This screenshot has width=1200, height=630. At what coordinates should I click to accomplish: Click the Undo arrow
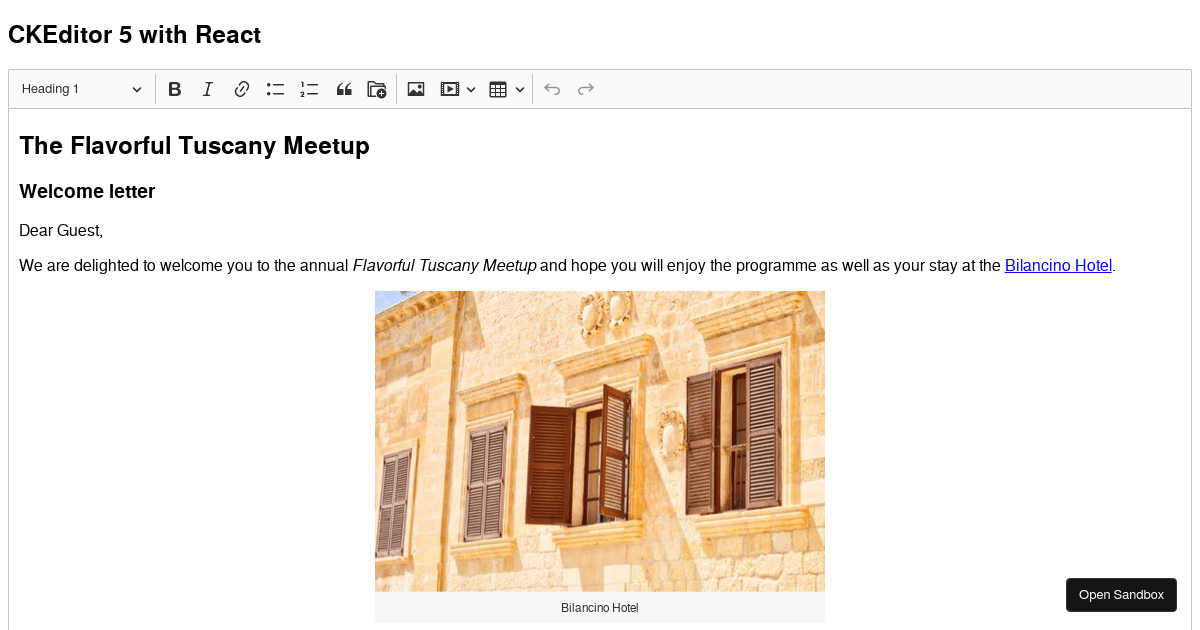point(552,89)
